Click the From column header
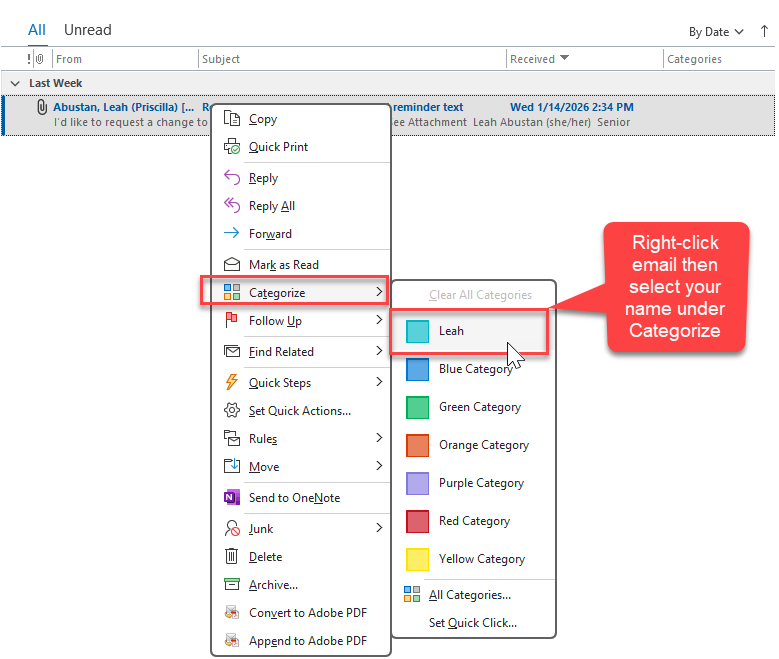Screen dimensions: 779x659 125,59
